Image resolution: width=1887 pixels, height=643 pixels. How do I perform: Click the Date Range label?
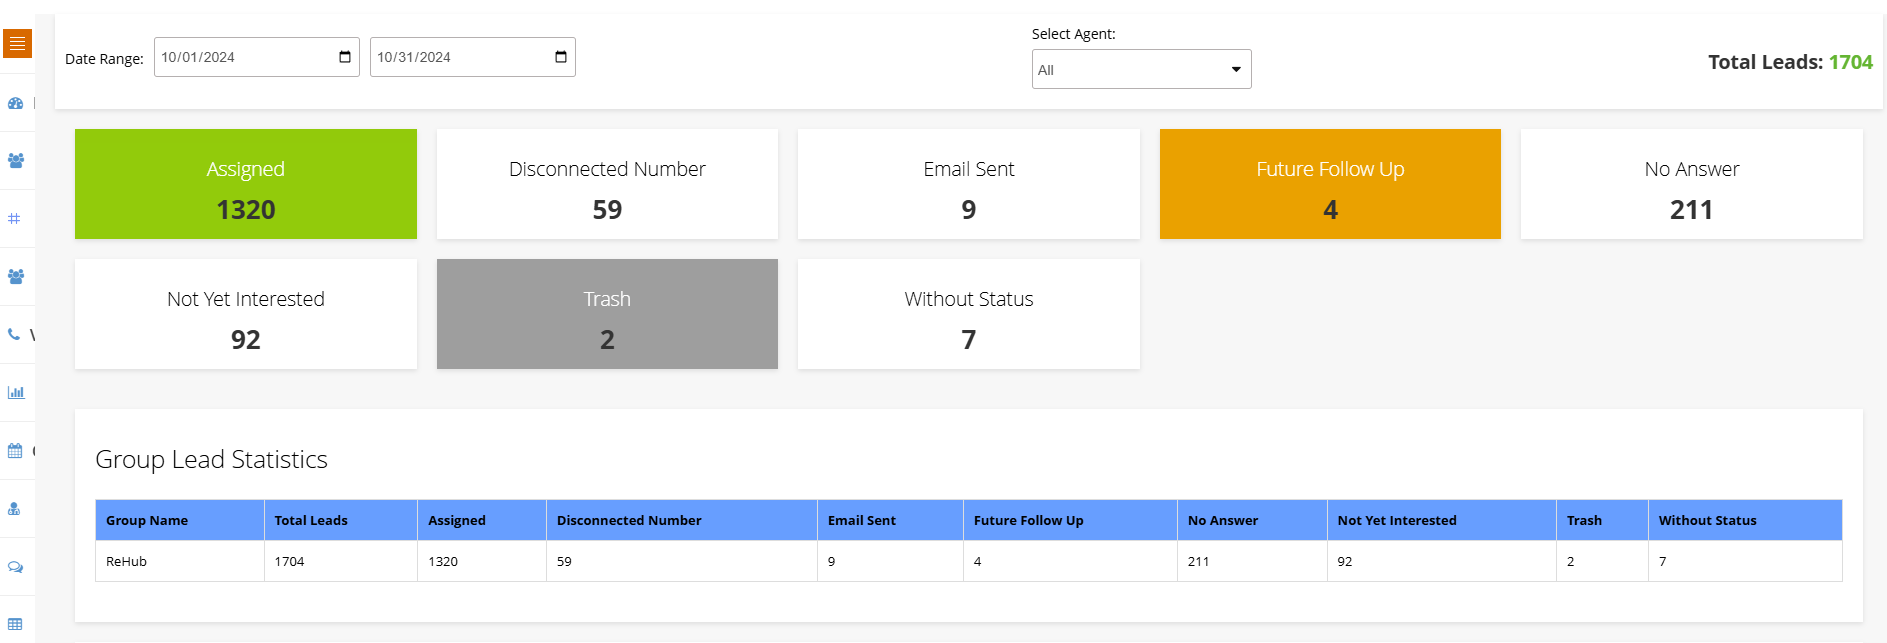104,59
